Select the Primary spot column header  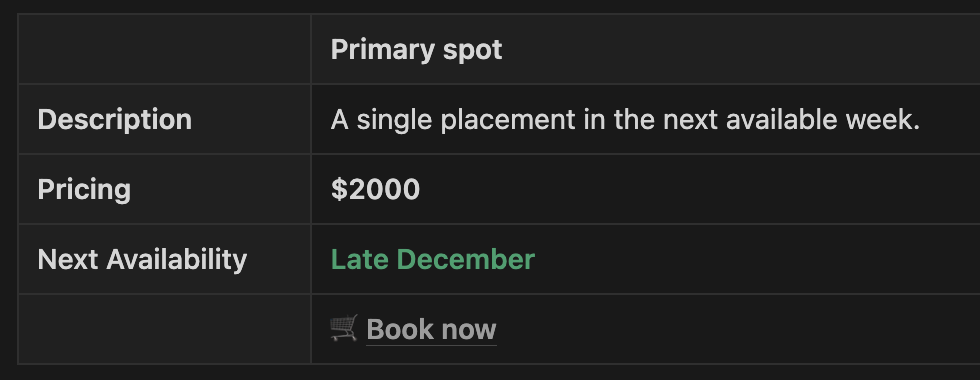(416, 49)
